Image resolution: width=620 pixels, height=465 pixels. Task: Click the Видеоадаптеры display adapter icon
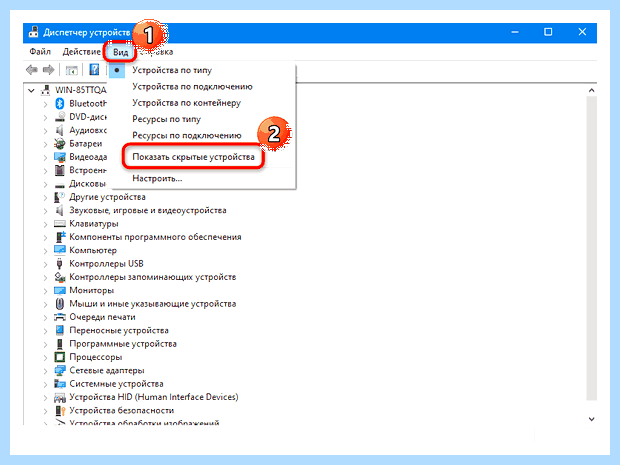coord(60,157)
